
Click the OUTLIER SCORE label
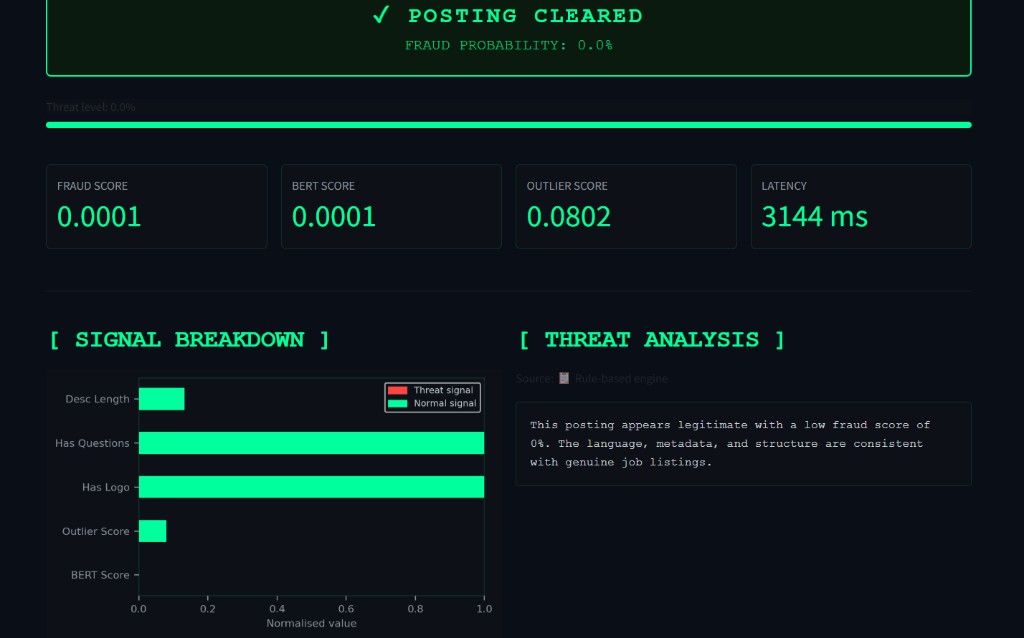click(567, 186)
